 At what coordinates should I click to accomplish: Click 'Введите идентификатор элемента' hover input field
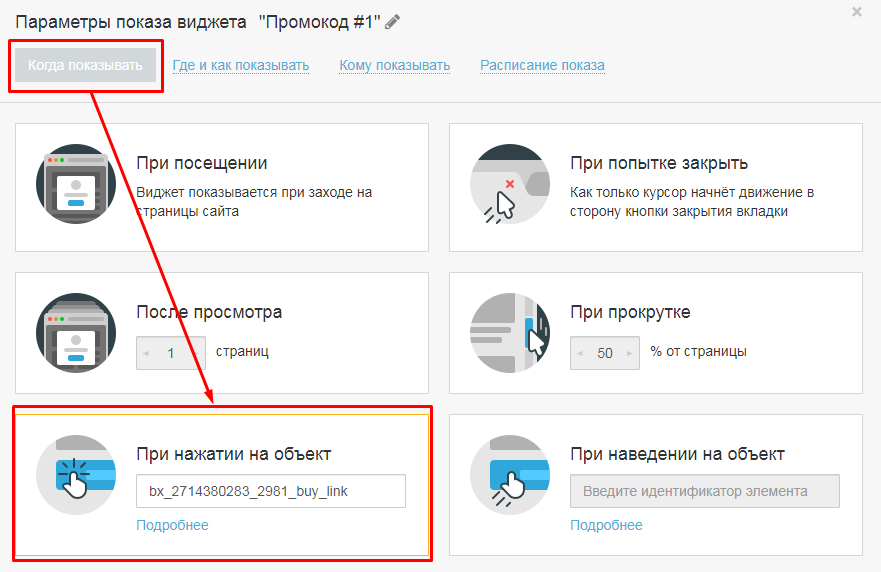click(x=705, y=491)
